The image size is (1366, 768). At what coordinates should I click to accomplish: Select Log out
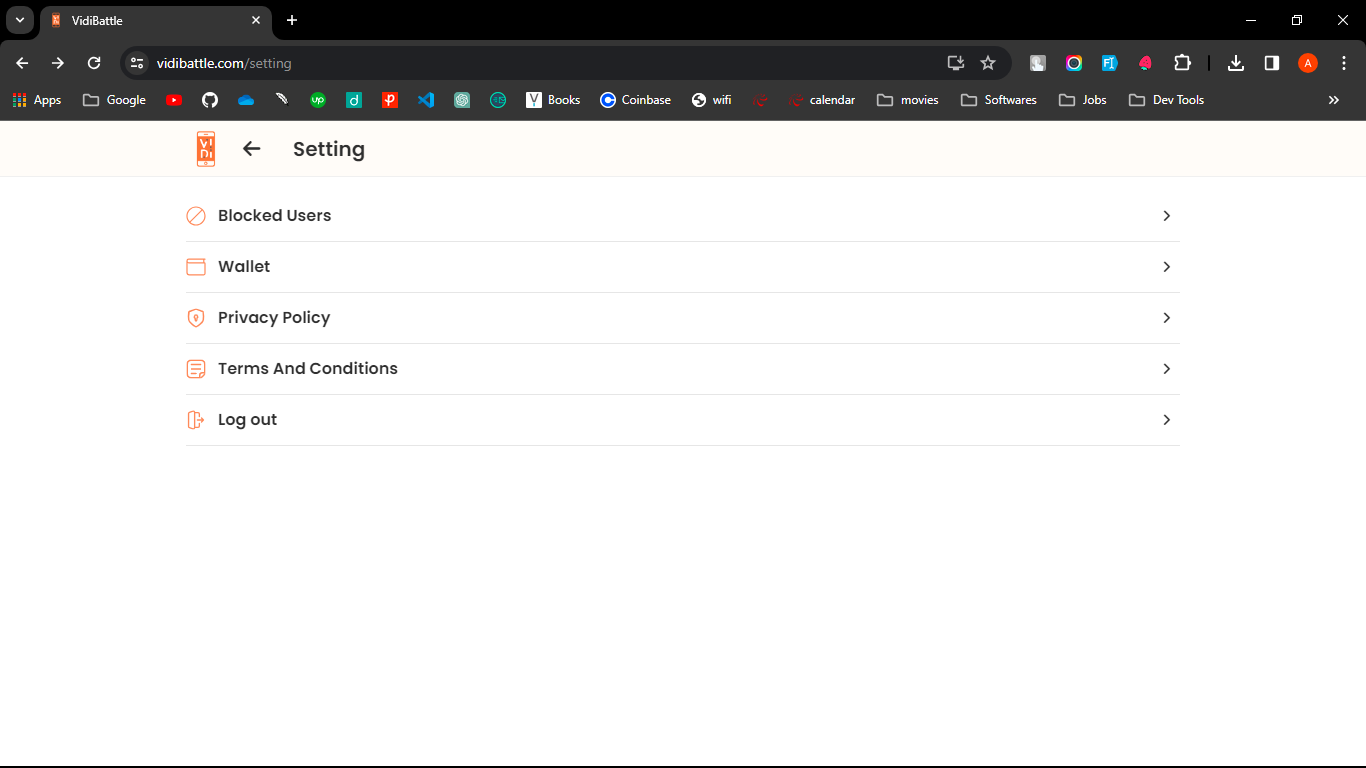[x=683, y=420]
